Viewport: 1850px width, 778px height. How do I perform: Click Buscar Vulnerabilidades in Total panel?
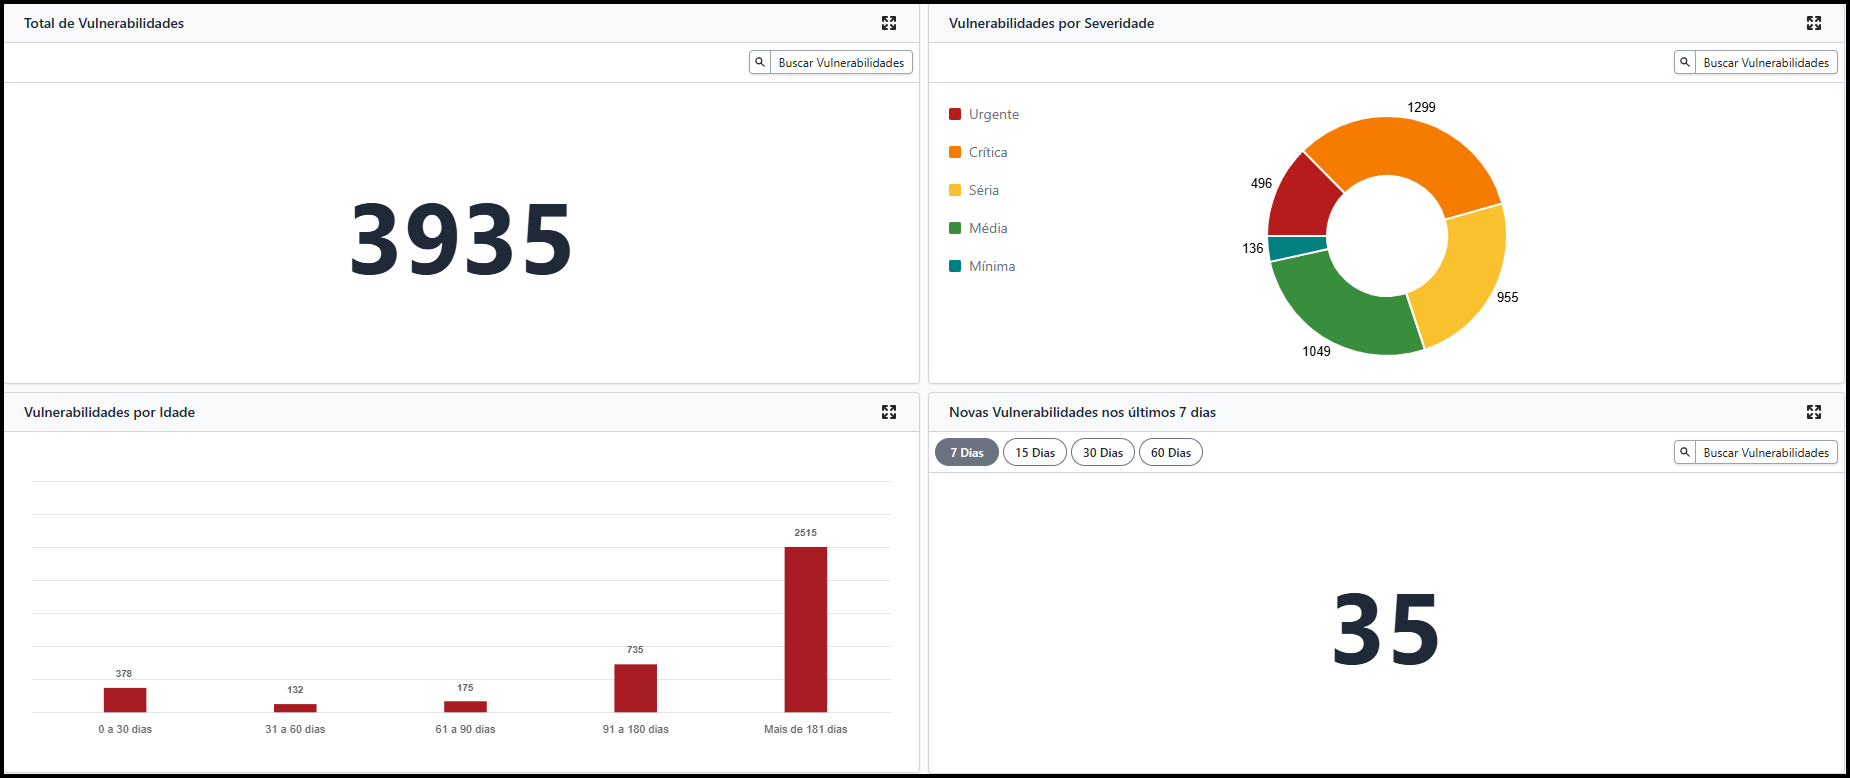click(x=841, y=62)
